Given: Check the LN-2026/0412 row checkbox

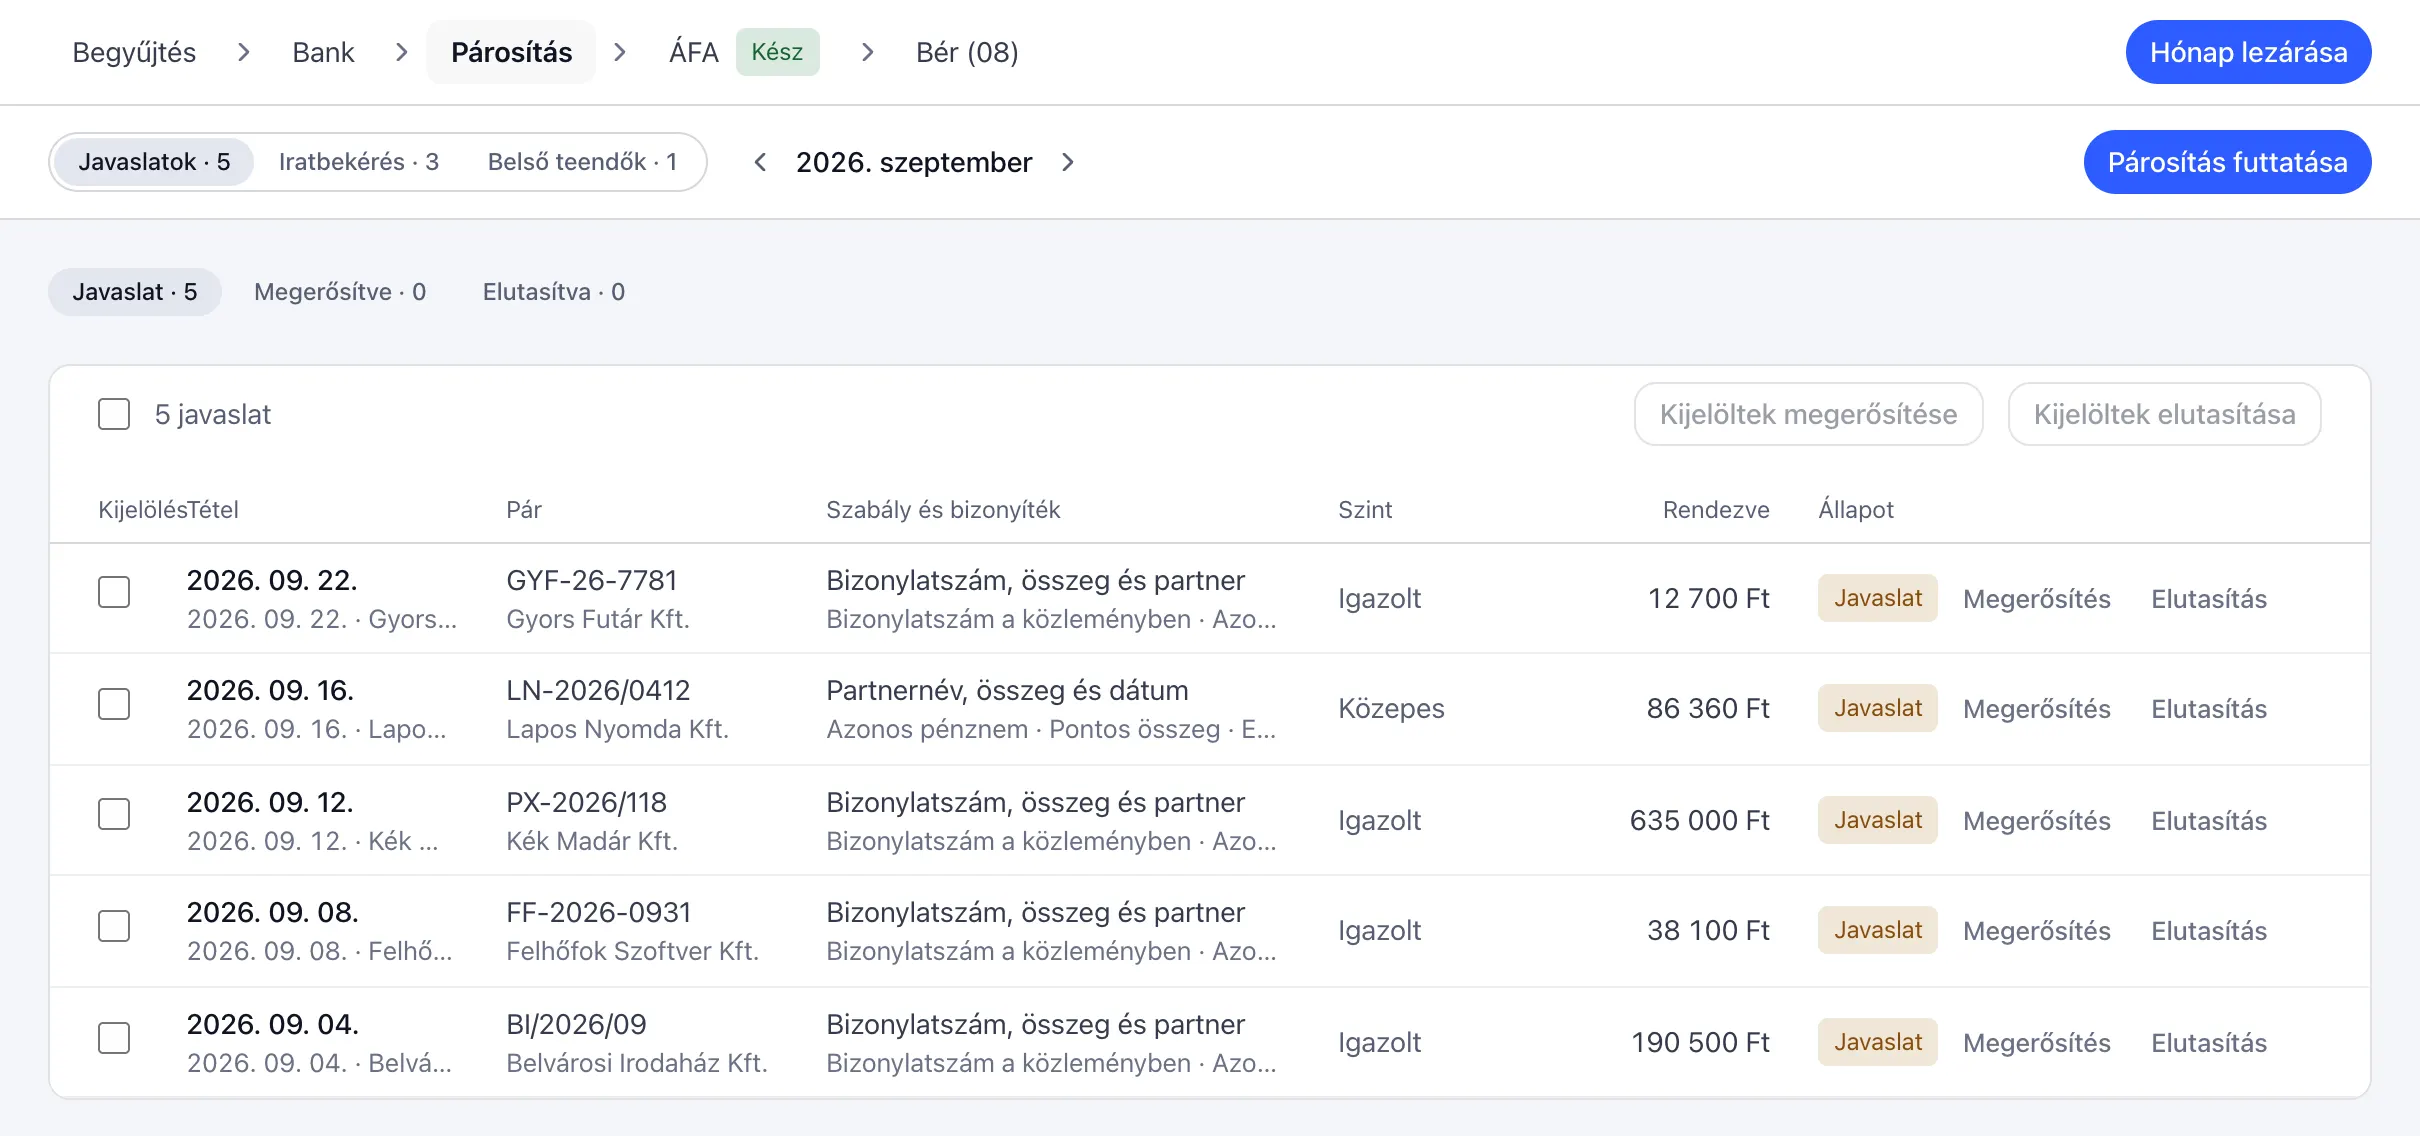Looking at the screenshot, I should coord(114,704).
